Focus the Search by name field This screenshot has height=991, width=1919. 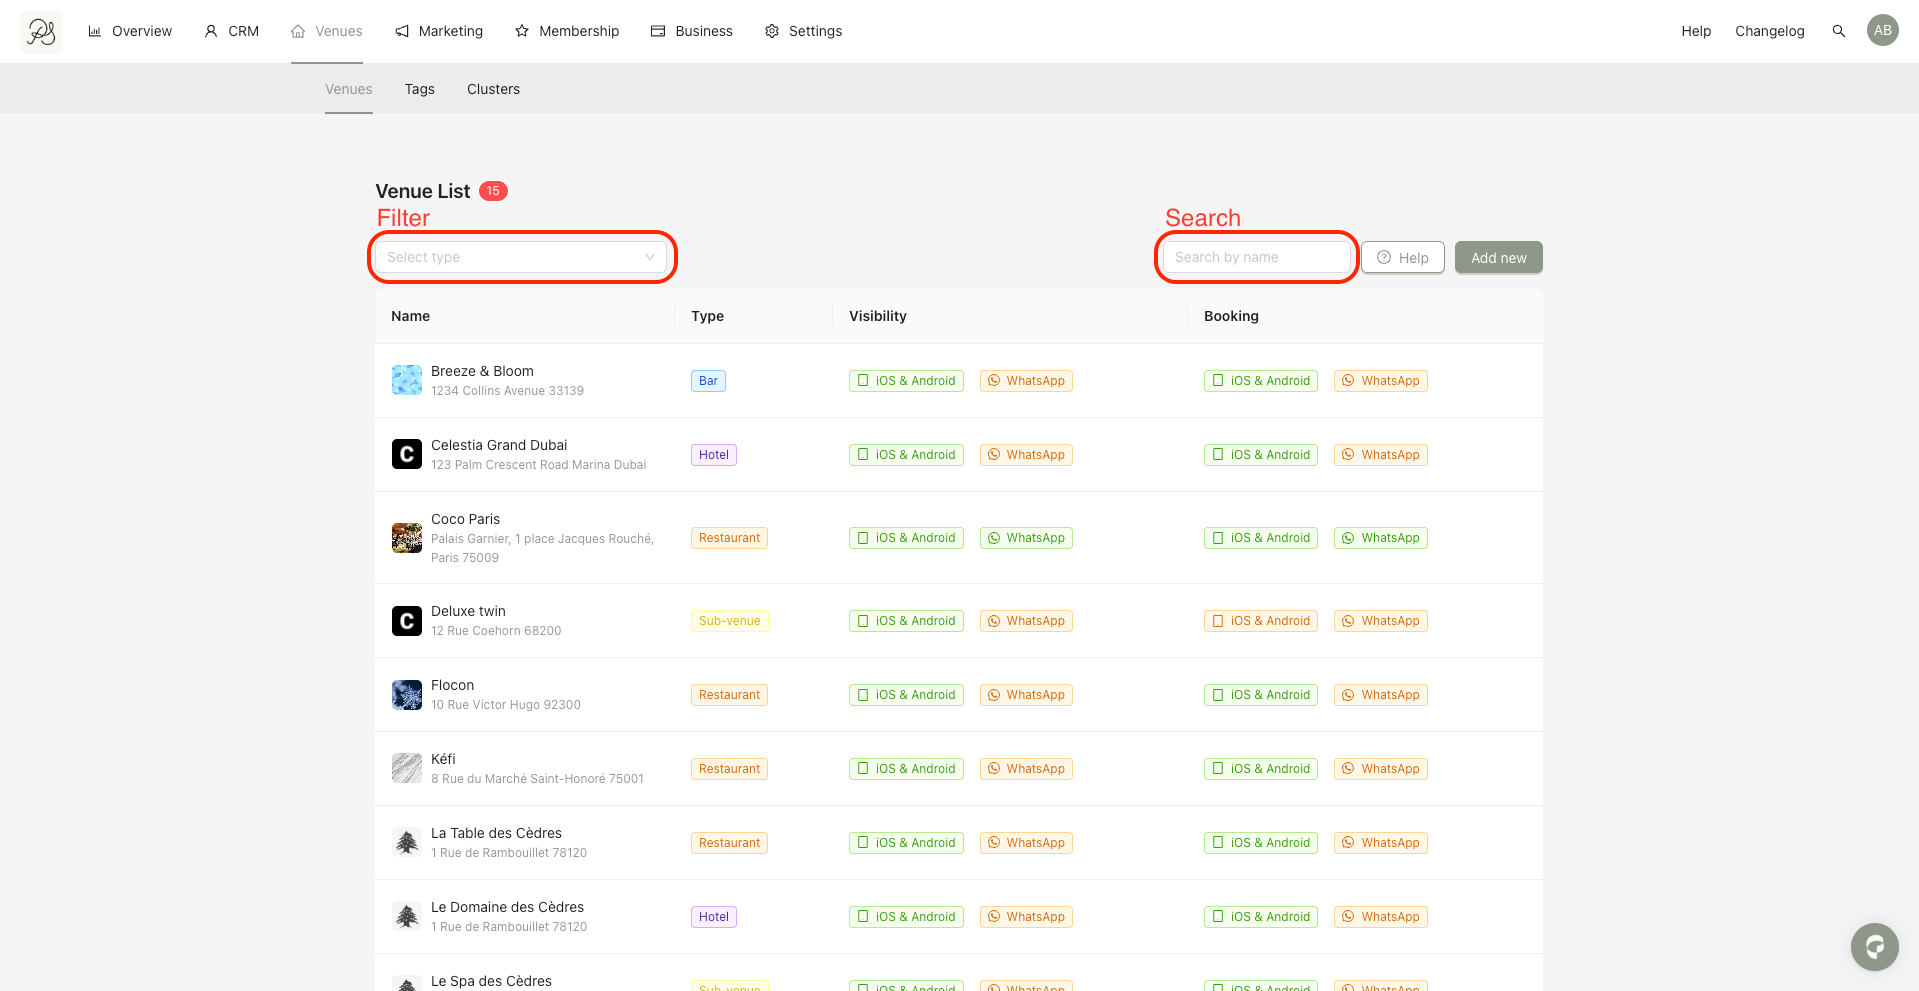pyautogui.click(x=1255, y=257)
